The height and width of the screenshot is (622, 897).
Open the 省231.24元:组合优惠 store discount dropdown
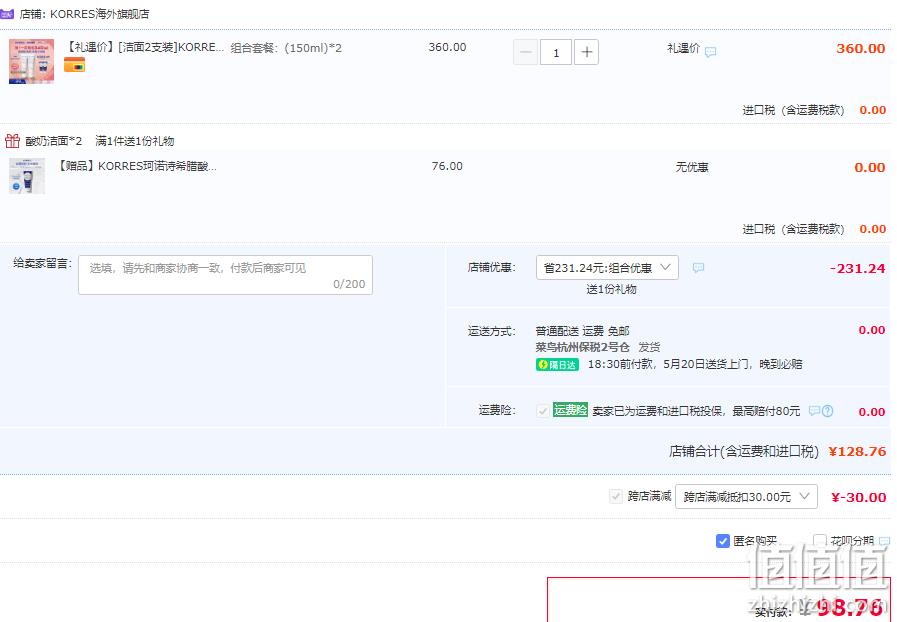pyautogui.click(x=607, y=268)
